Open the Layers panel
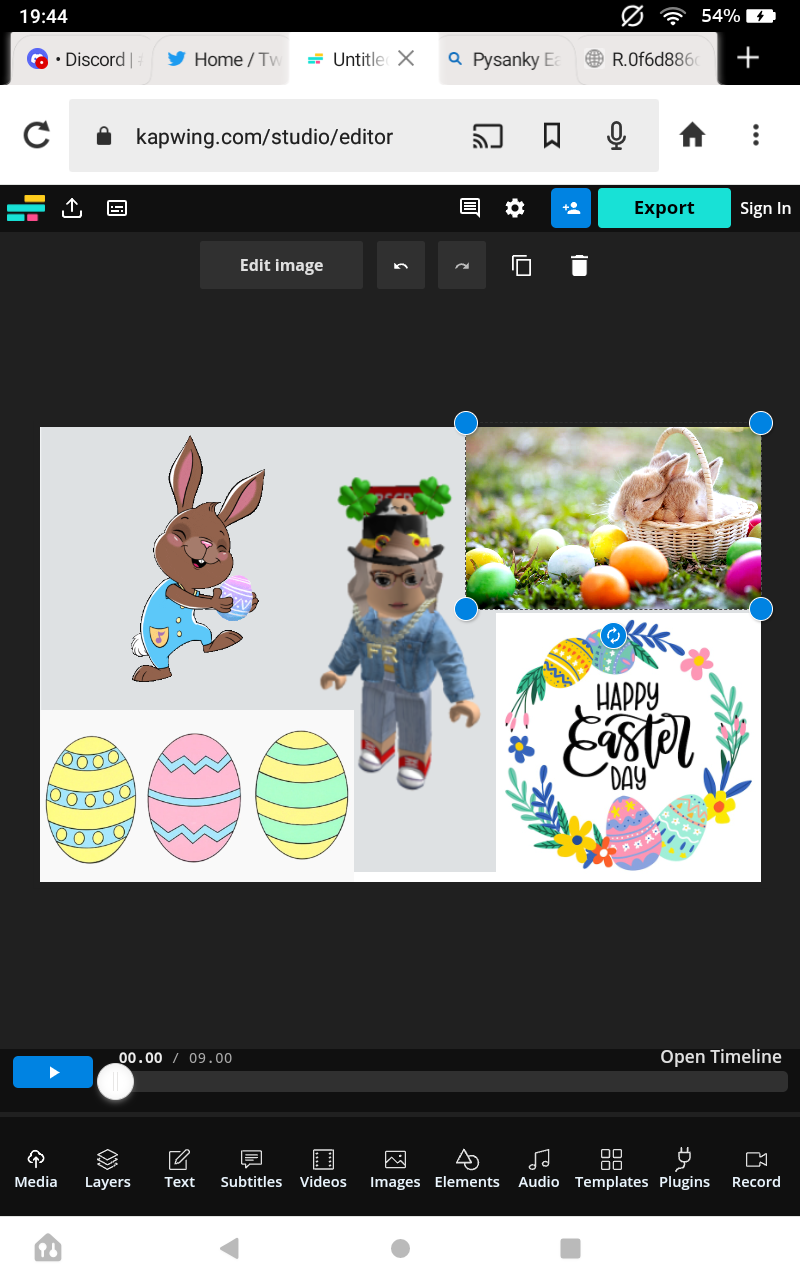 (107, 1169)
